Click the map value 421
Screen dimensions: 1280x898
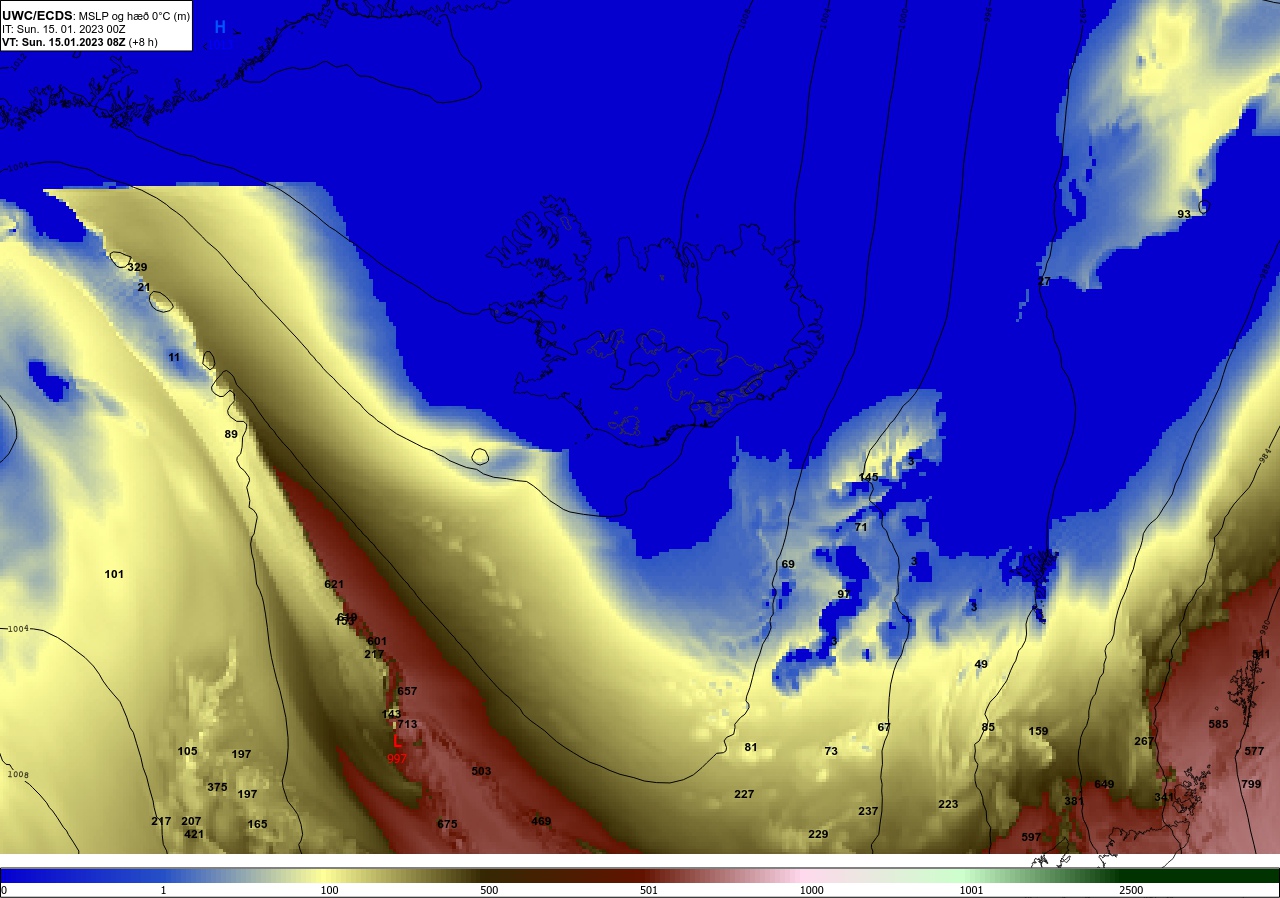[194, 834]
